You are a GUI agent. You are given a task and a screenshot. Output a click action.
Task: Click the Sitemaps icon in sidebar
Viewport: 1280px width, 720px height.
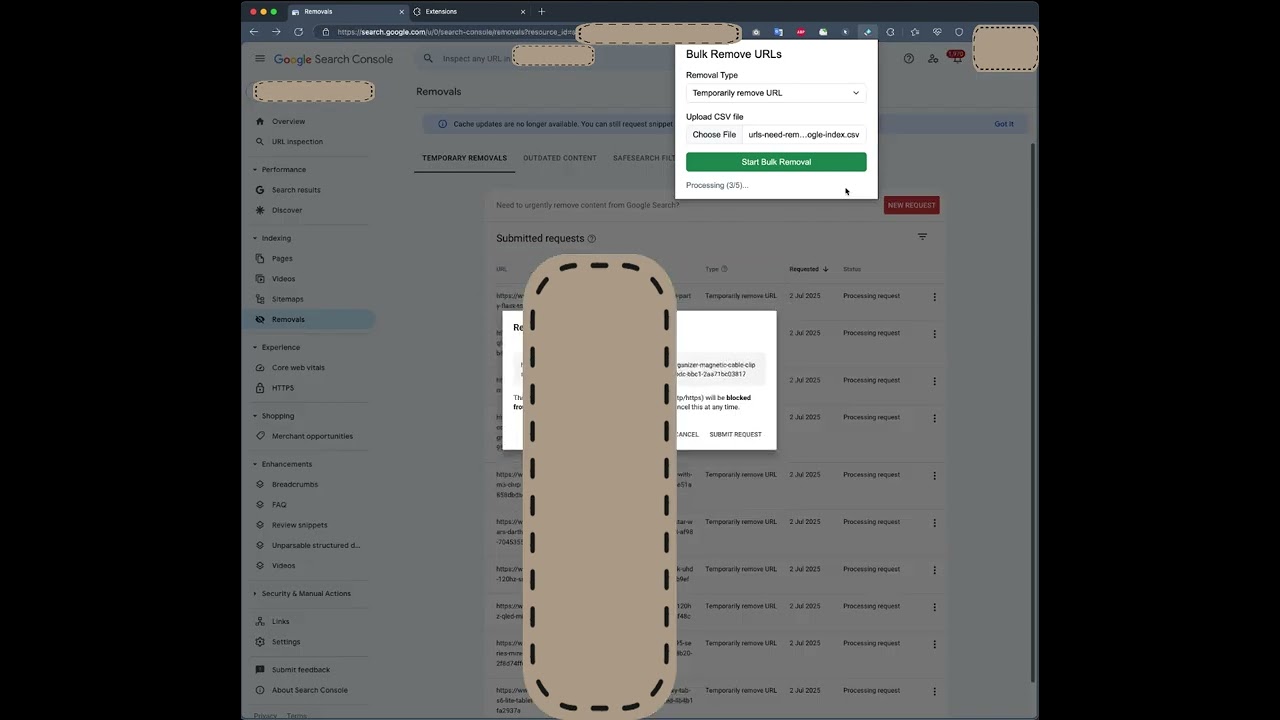click(x=260, y=299)
